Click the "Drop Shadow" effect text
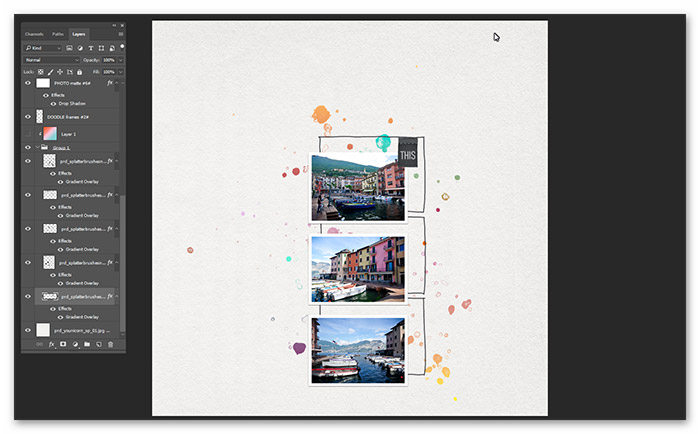Viewport: 700px width, 434px height. [x=72, y=104]
